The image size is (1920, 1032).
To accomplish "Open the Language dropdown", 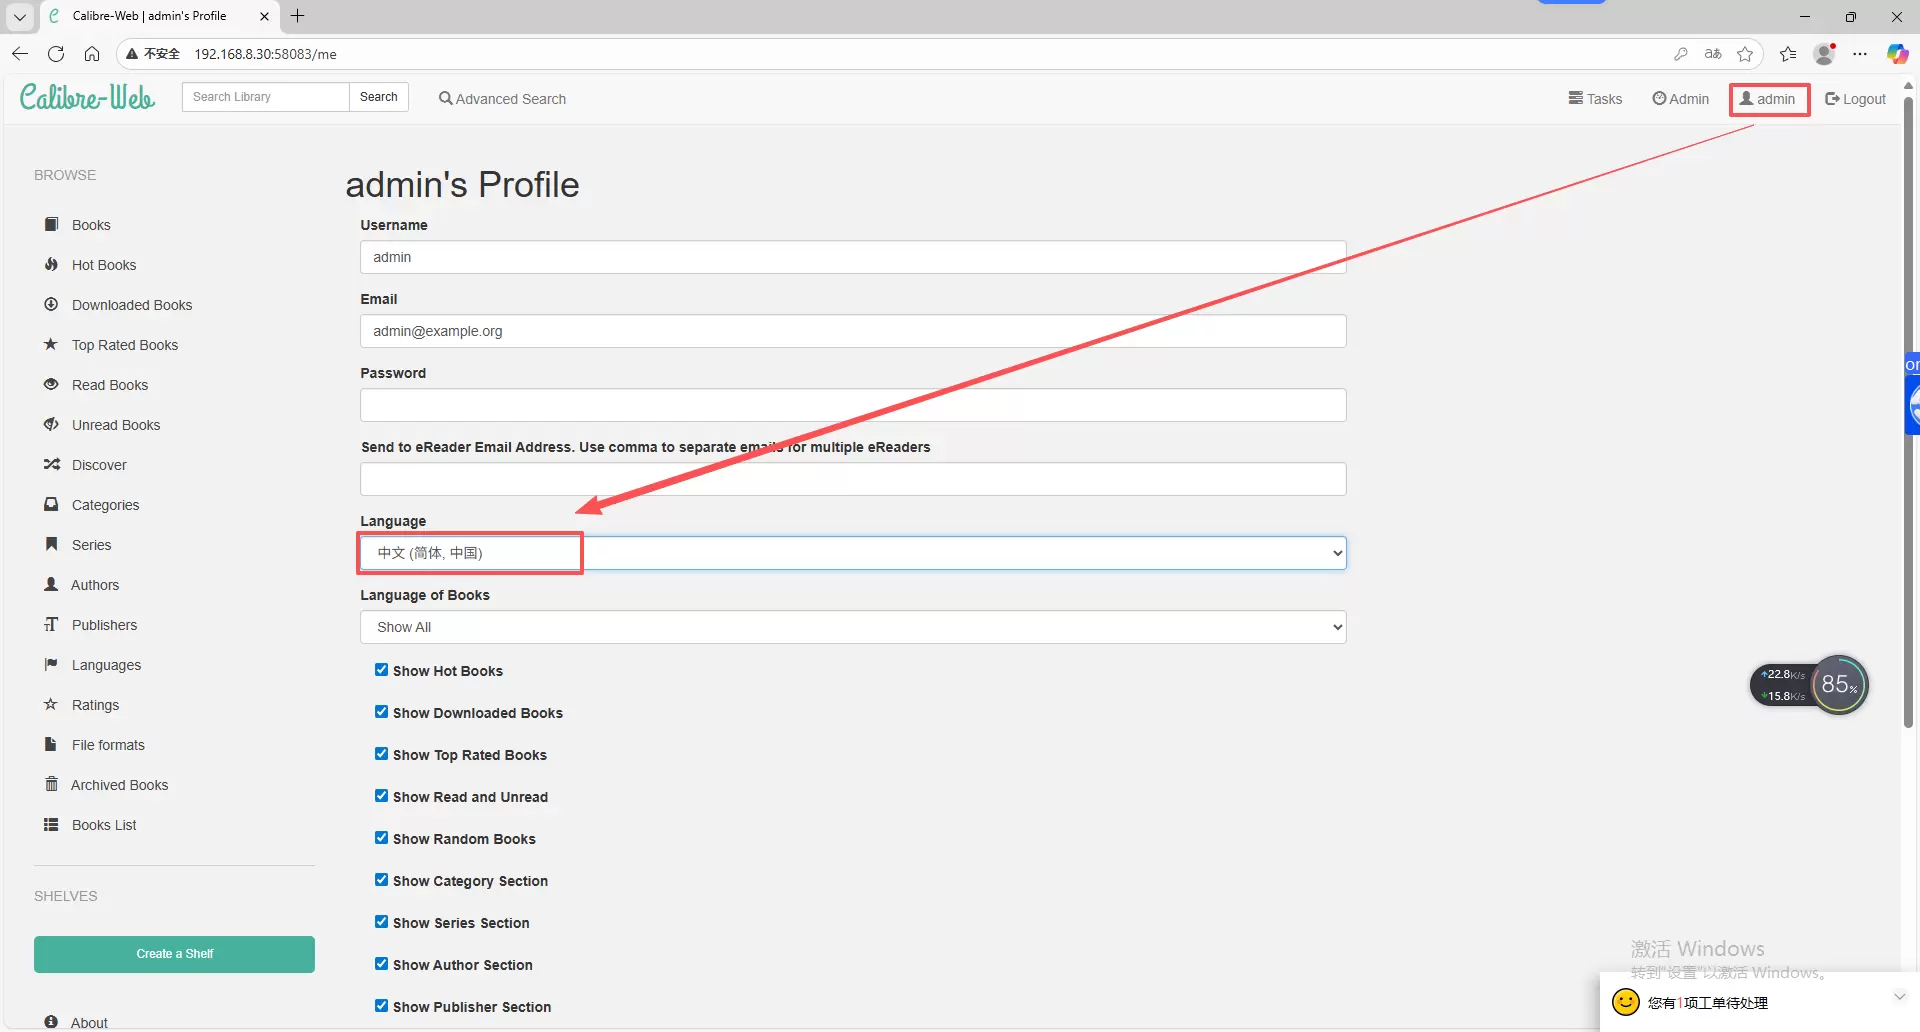I will [x=852, y=553].
